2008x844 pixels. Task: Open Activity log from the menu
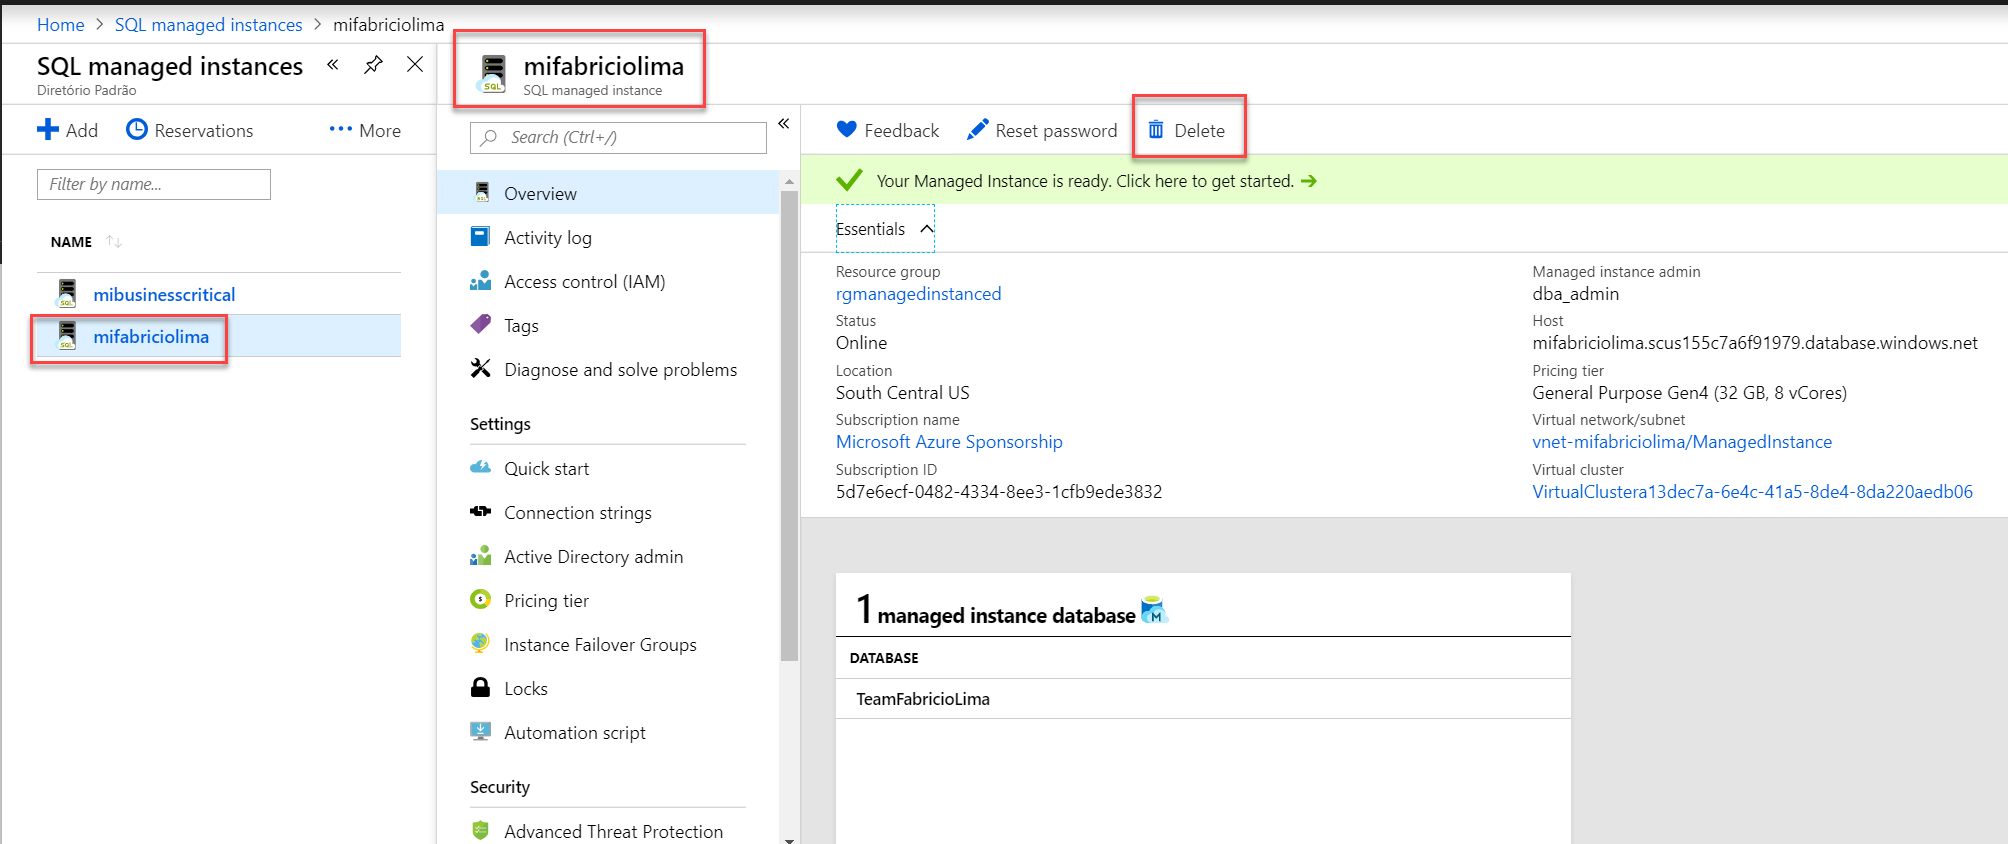click(547, 238)
